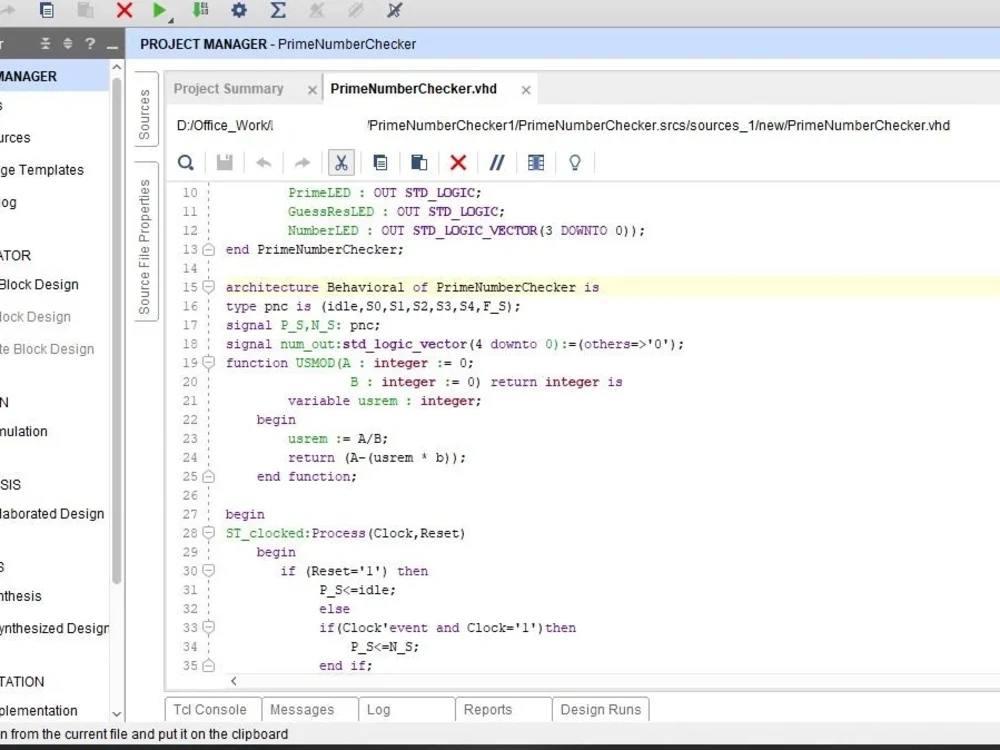Viewport: 1000px width, 750px height.
Task: Click the main toolbar paste icon
Action: 85,10
